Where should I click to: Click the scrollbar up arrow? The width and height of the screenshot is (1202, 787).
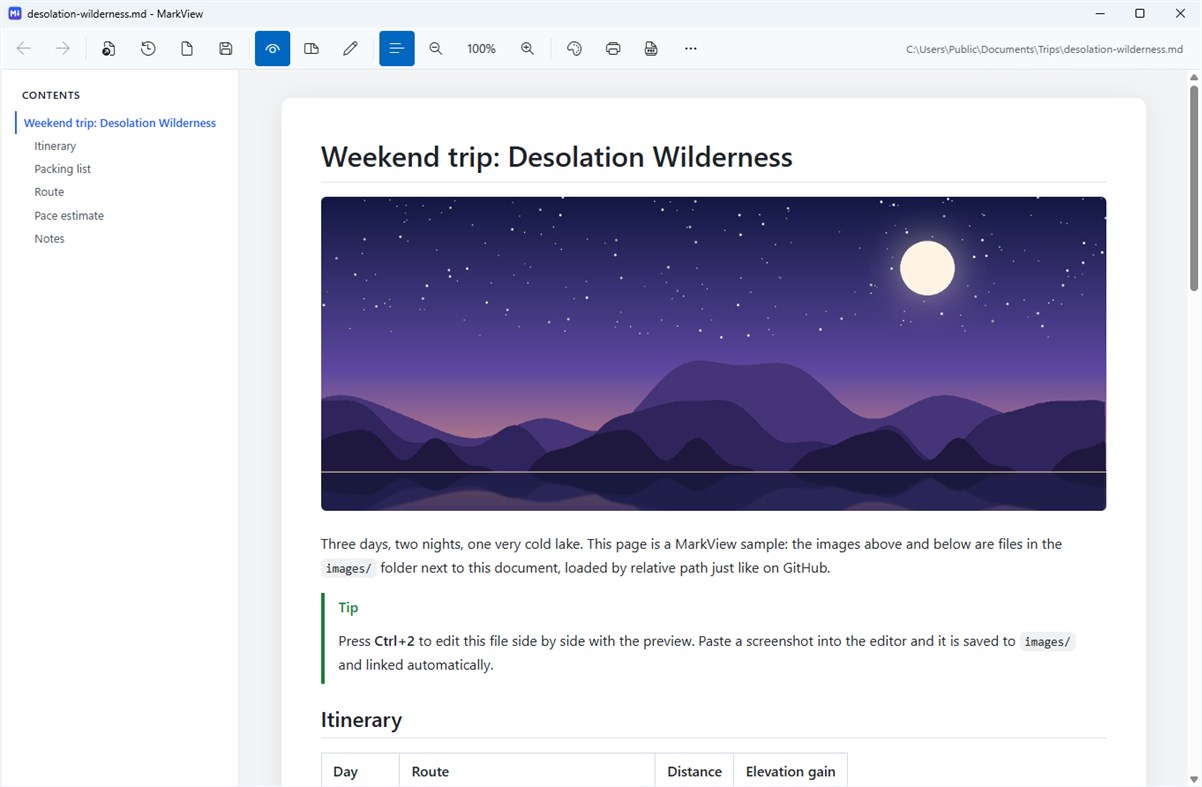click(x=1193, y=77)
